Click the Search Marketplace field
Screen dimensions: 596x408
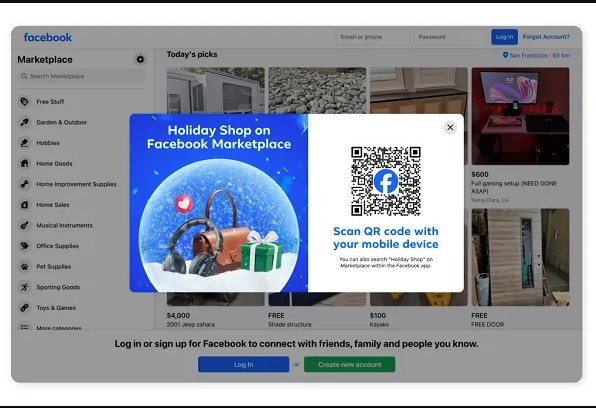pos(82,76)
